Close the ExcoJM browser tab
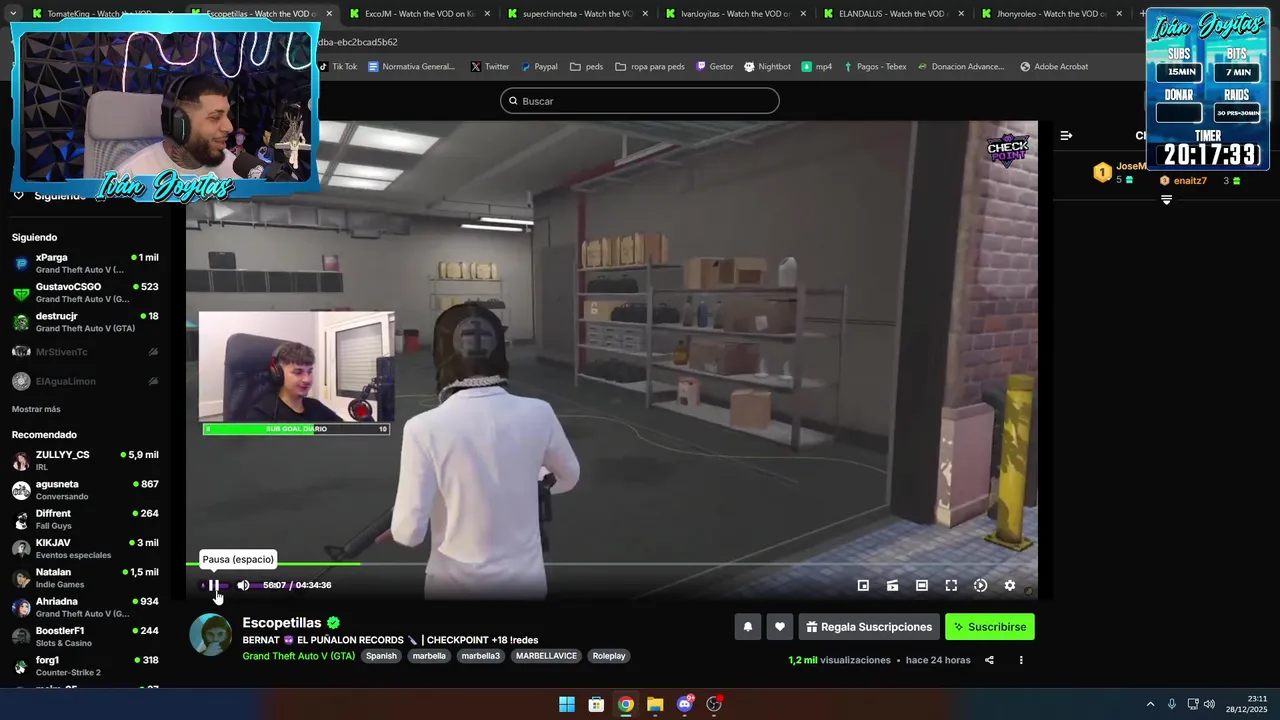Image resolution: width=1280 pixels, height=720 pixels. [x=487, y=14]
